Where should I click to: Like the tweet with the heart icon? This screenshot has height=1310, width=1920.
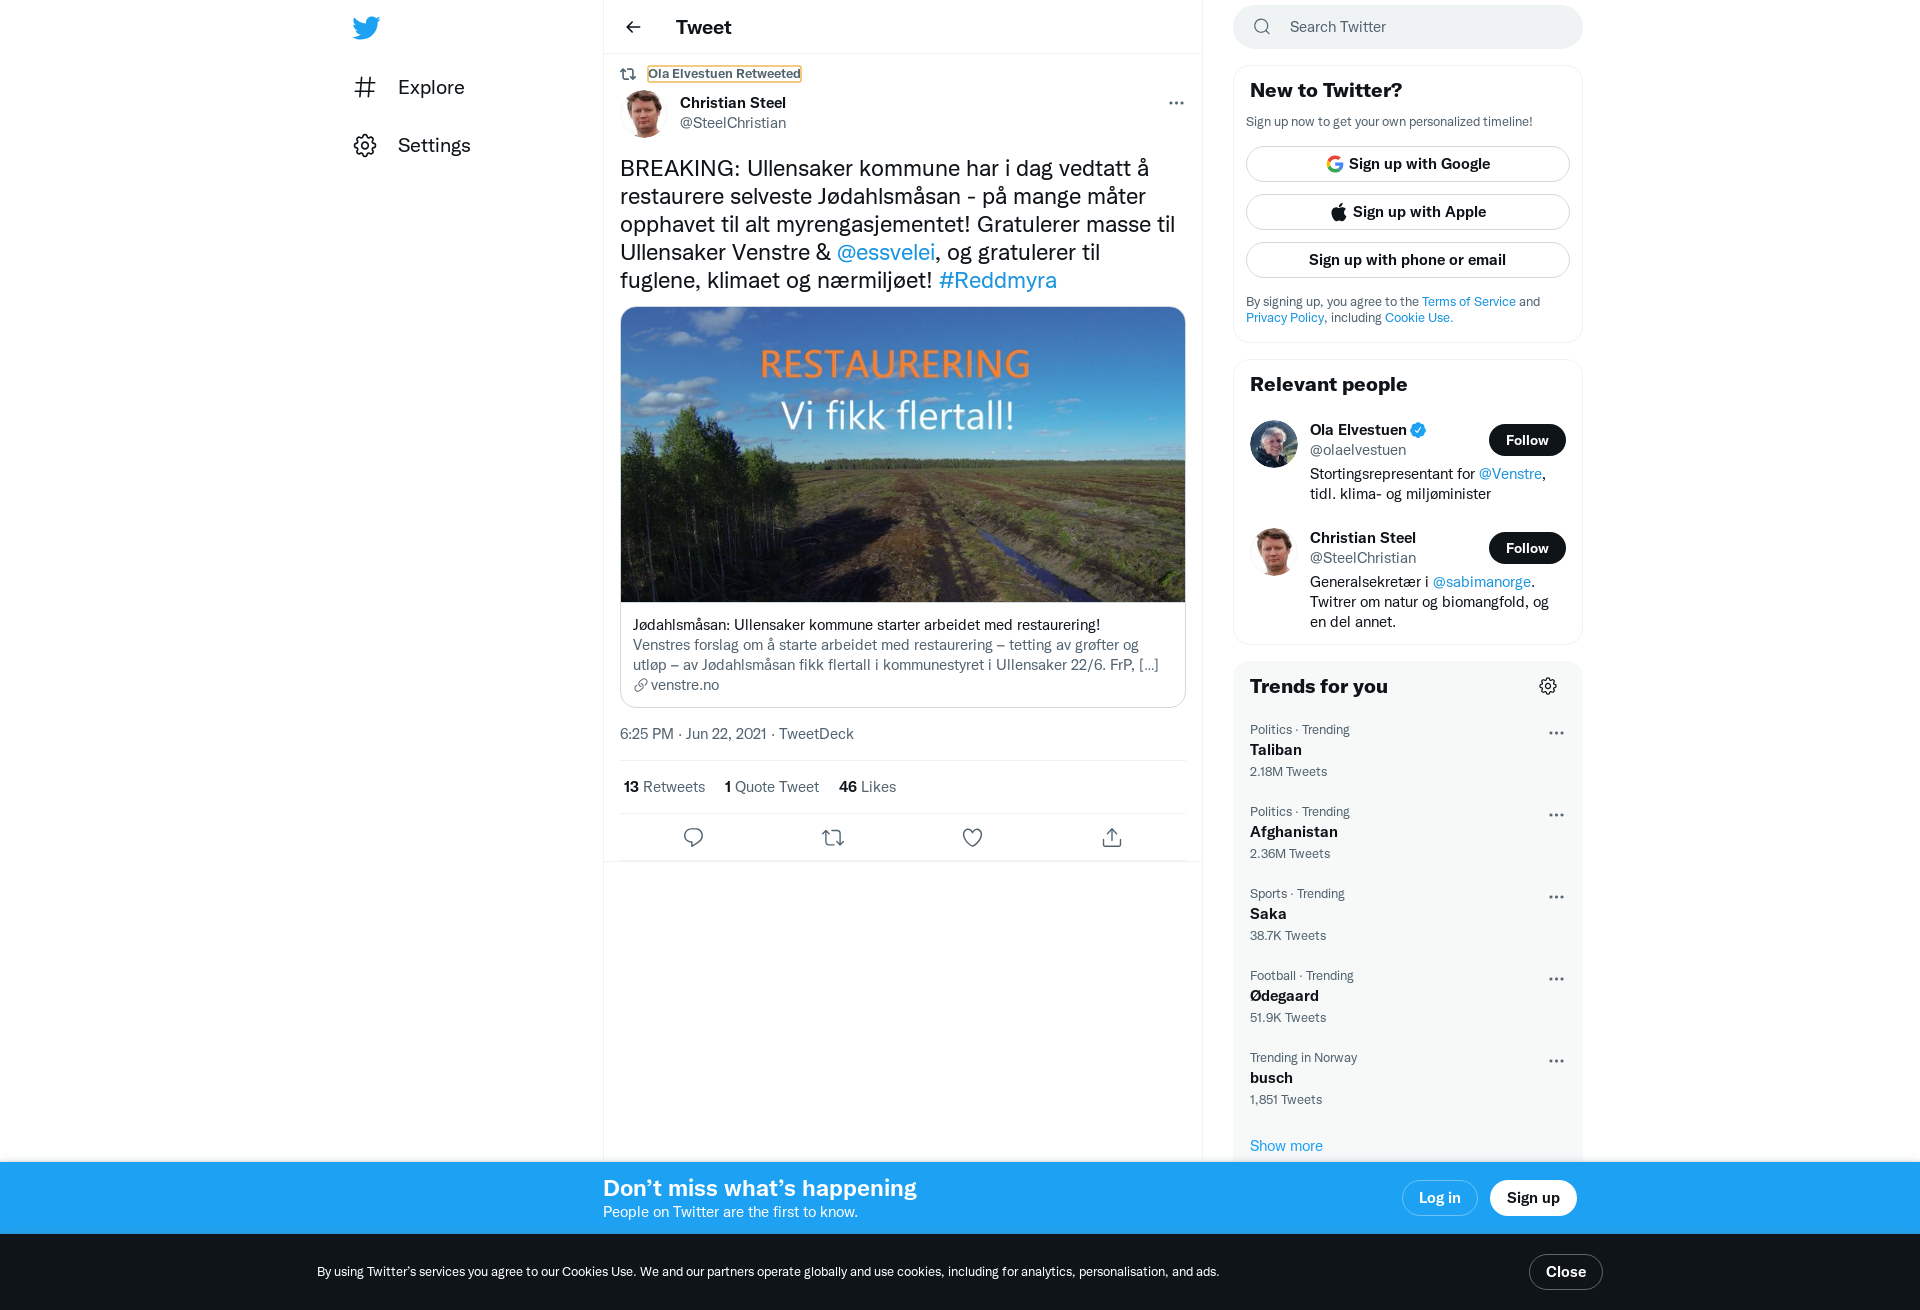tap(972, 837)
